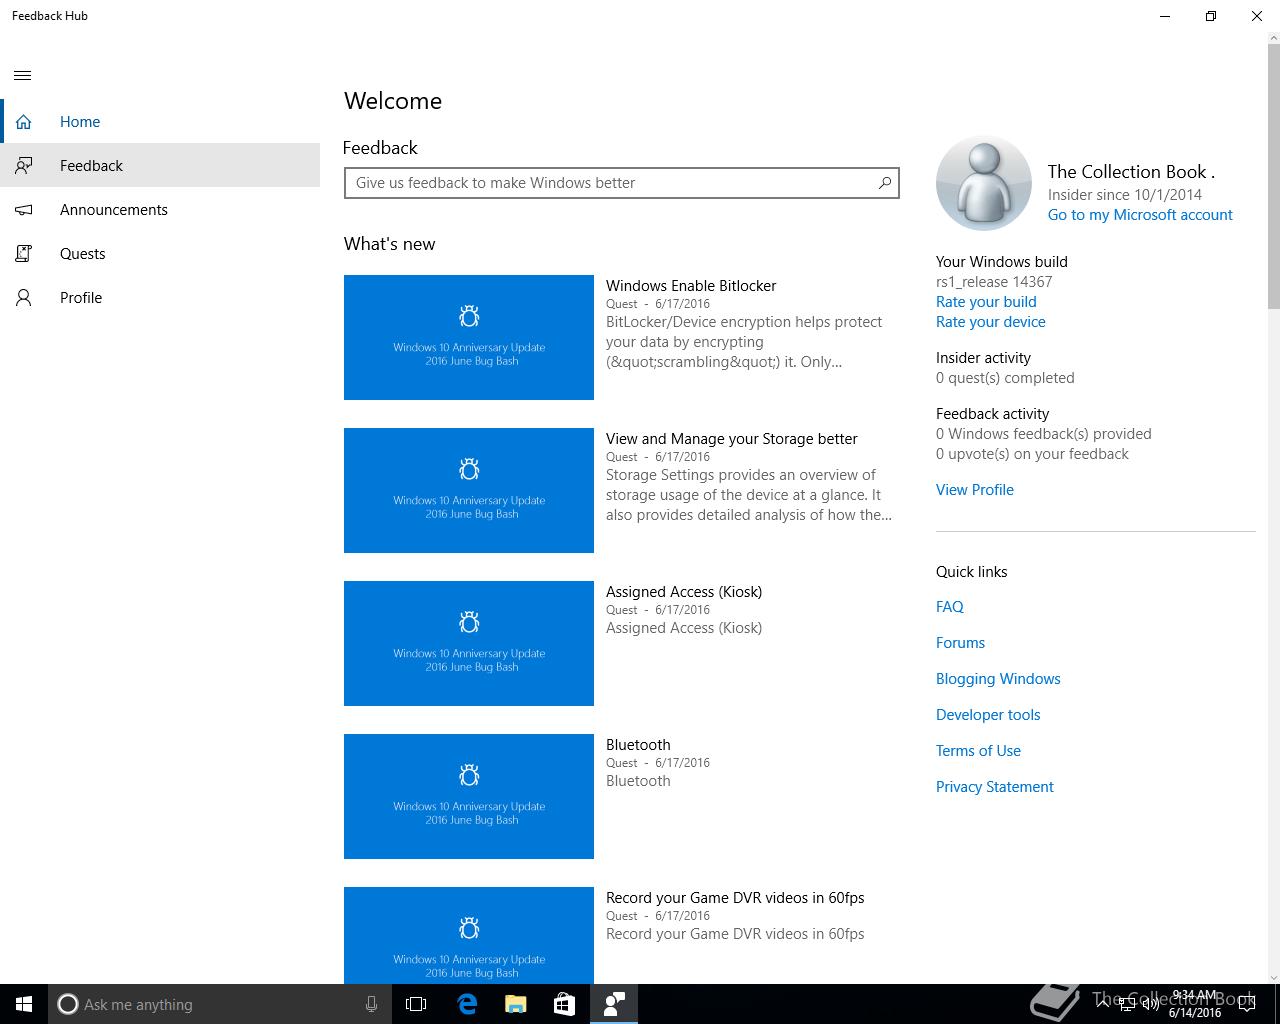1280x1024 pixels.
Task: Open View and Manage Storage quest thumbnail
Action: tap(469, 491)
